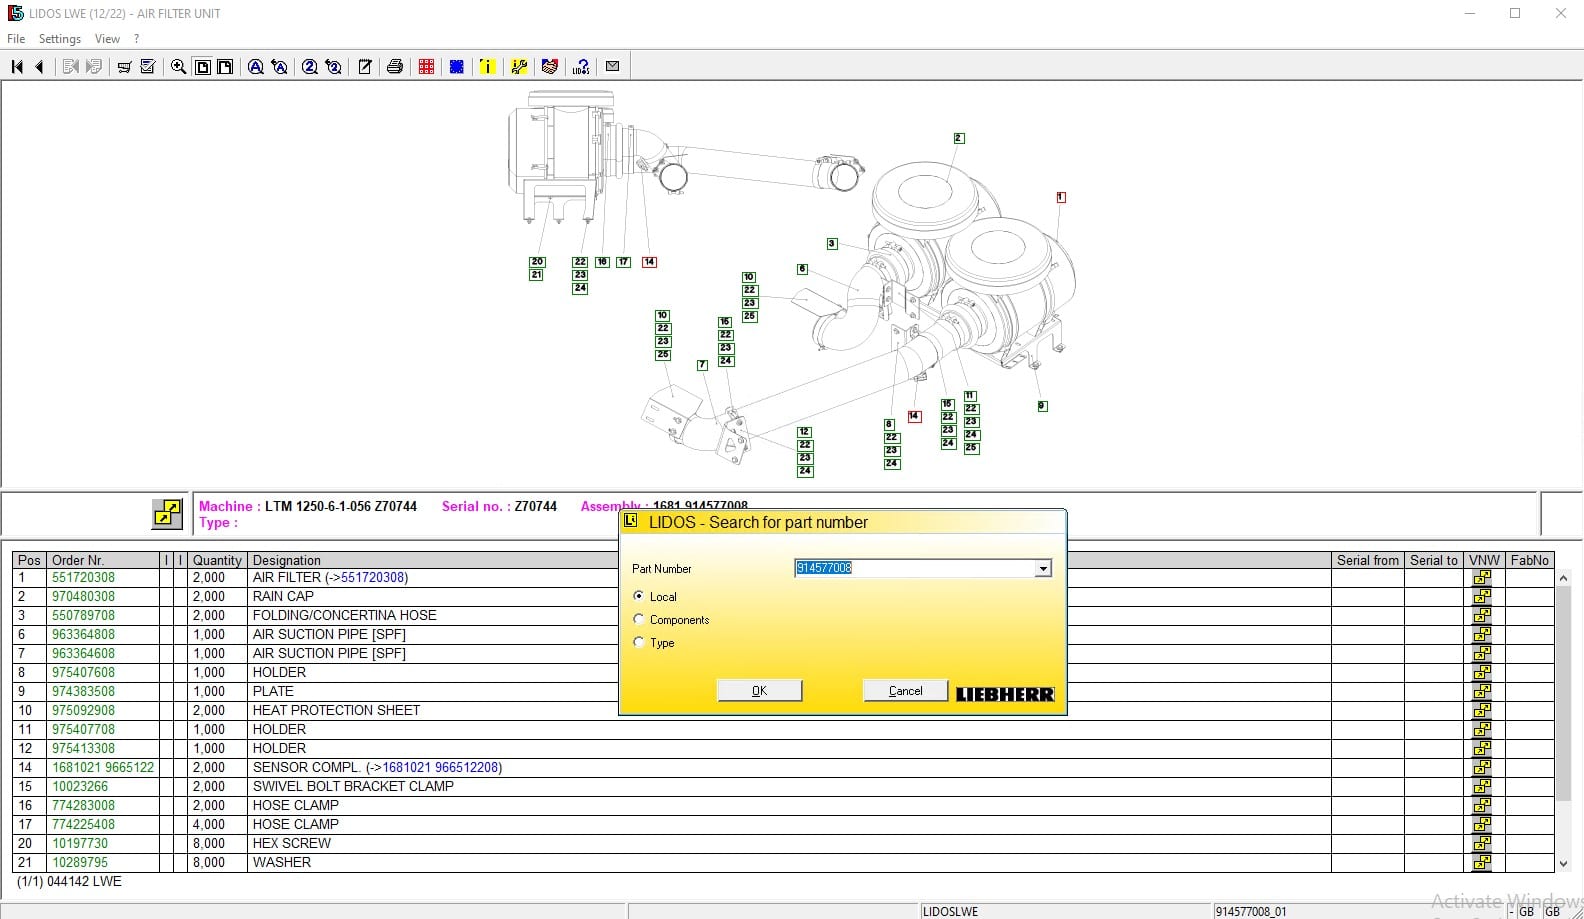Select the Local radio button
Image resolution: width=1584 pixels, height=919 pixels.
639,596
